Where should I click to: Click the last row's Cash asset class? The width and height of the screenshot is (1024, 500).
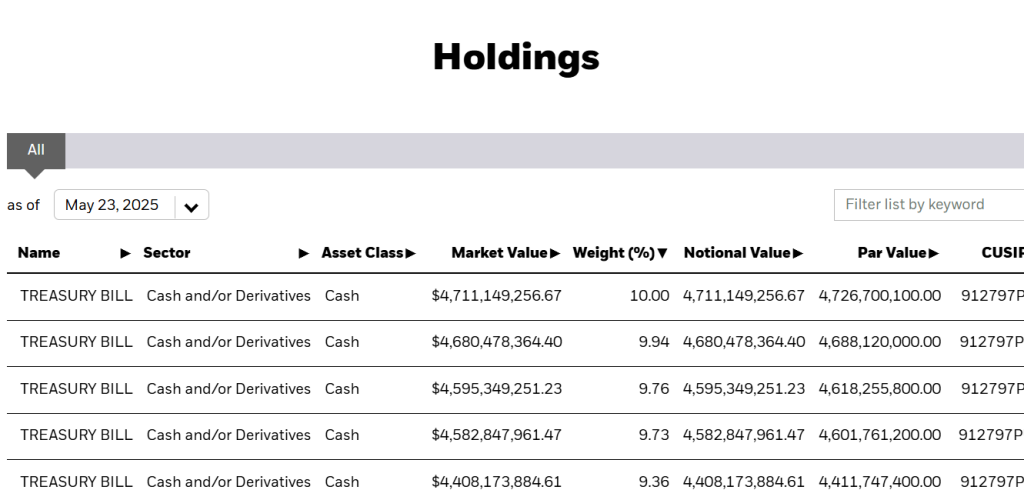[x=342, y=482]
